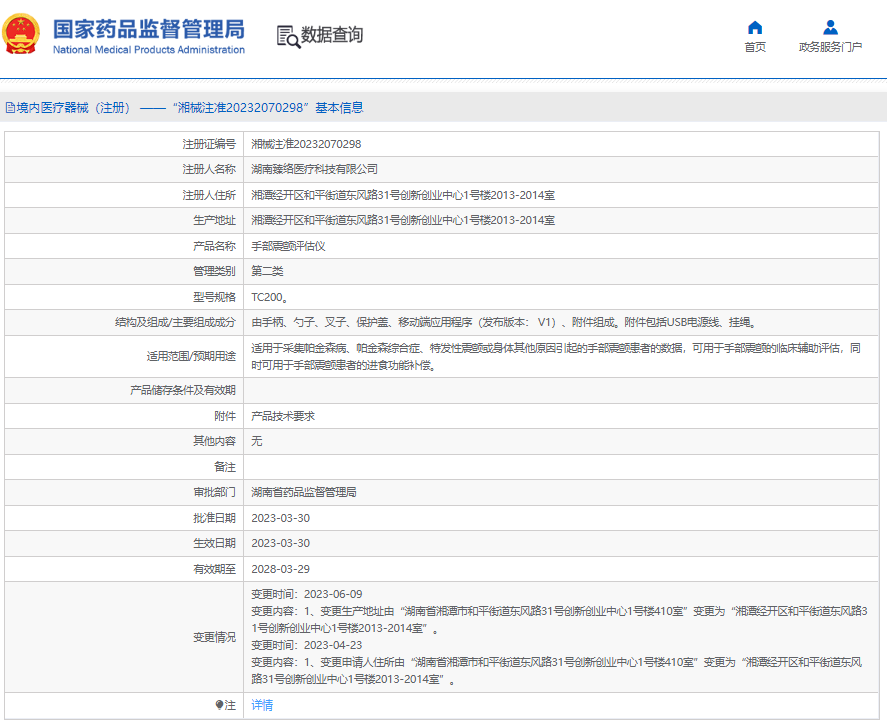Select 湖南臻络医疗科技有限公司 registrant name
887x724 pixels.
pyautogui.click(x=314, y=169)
